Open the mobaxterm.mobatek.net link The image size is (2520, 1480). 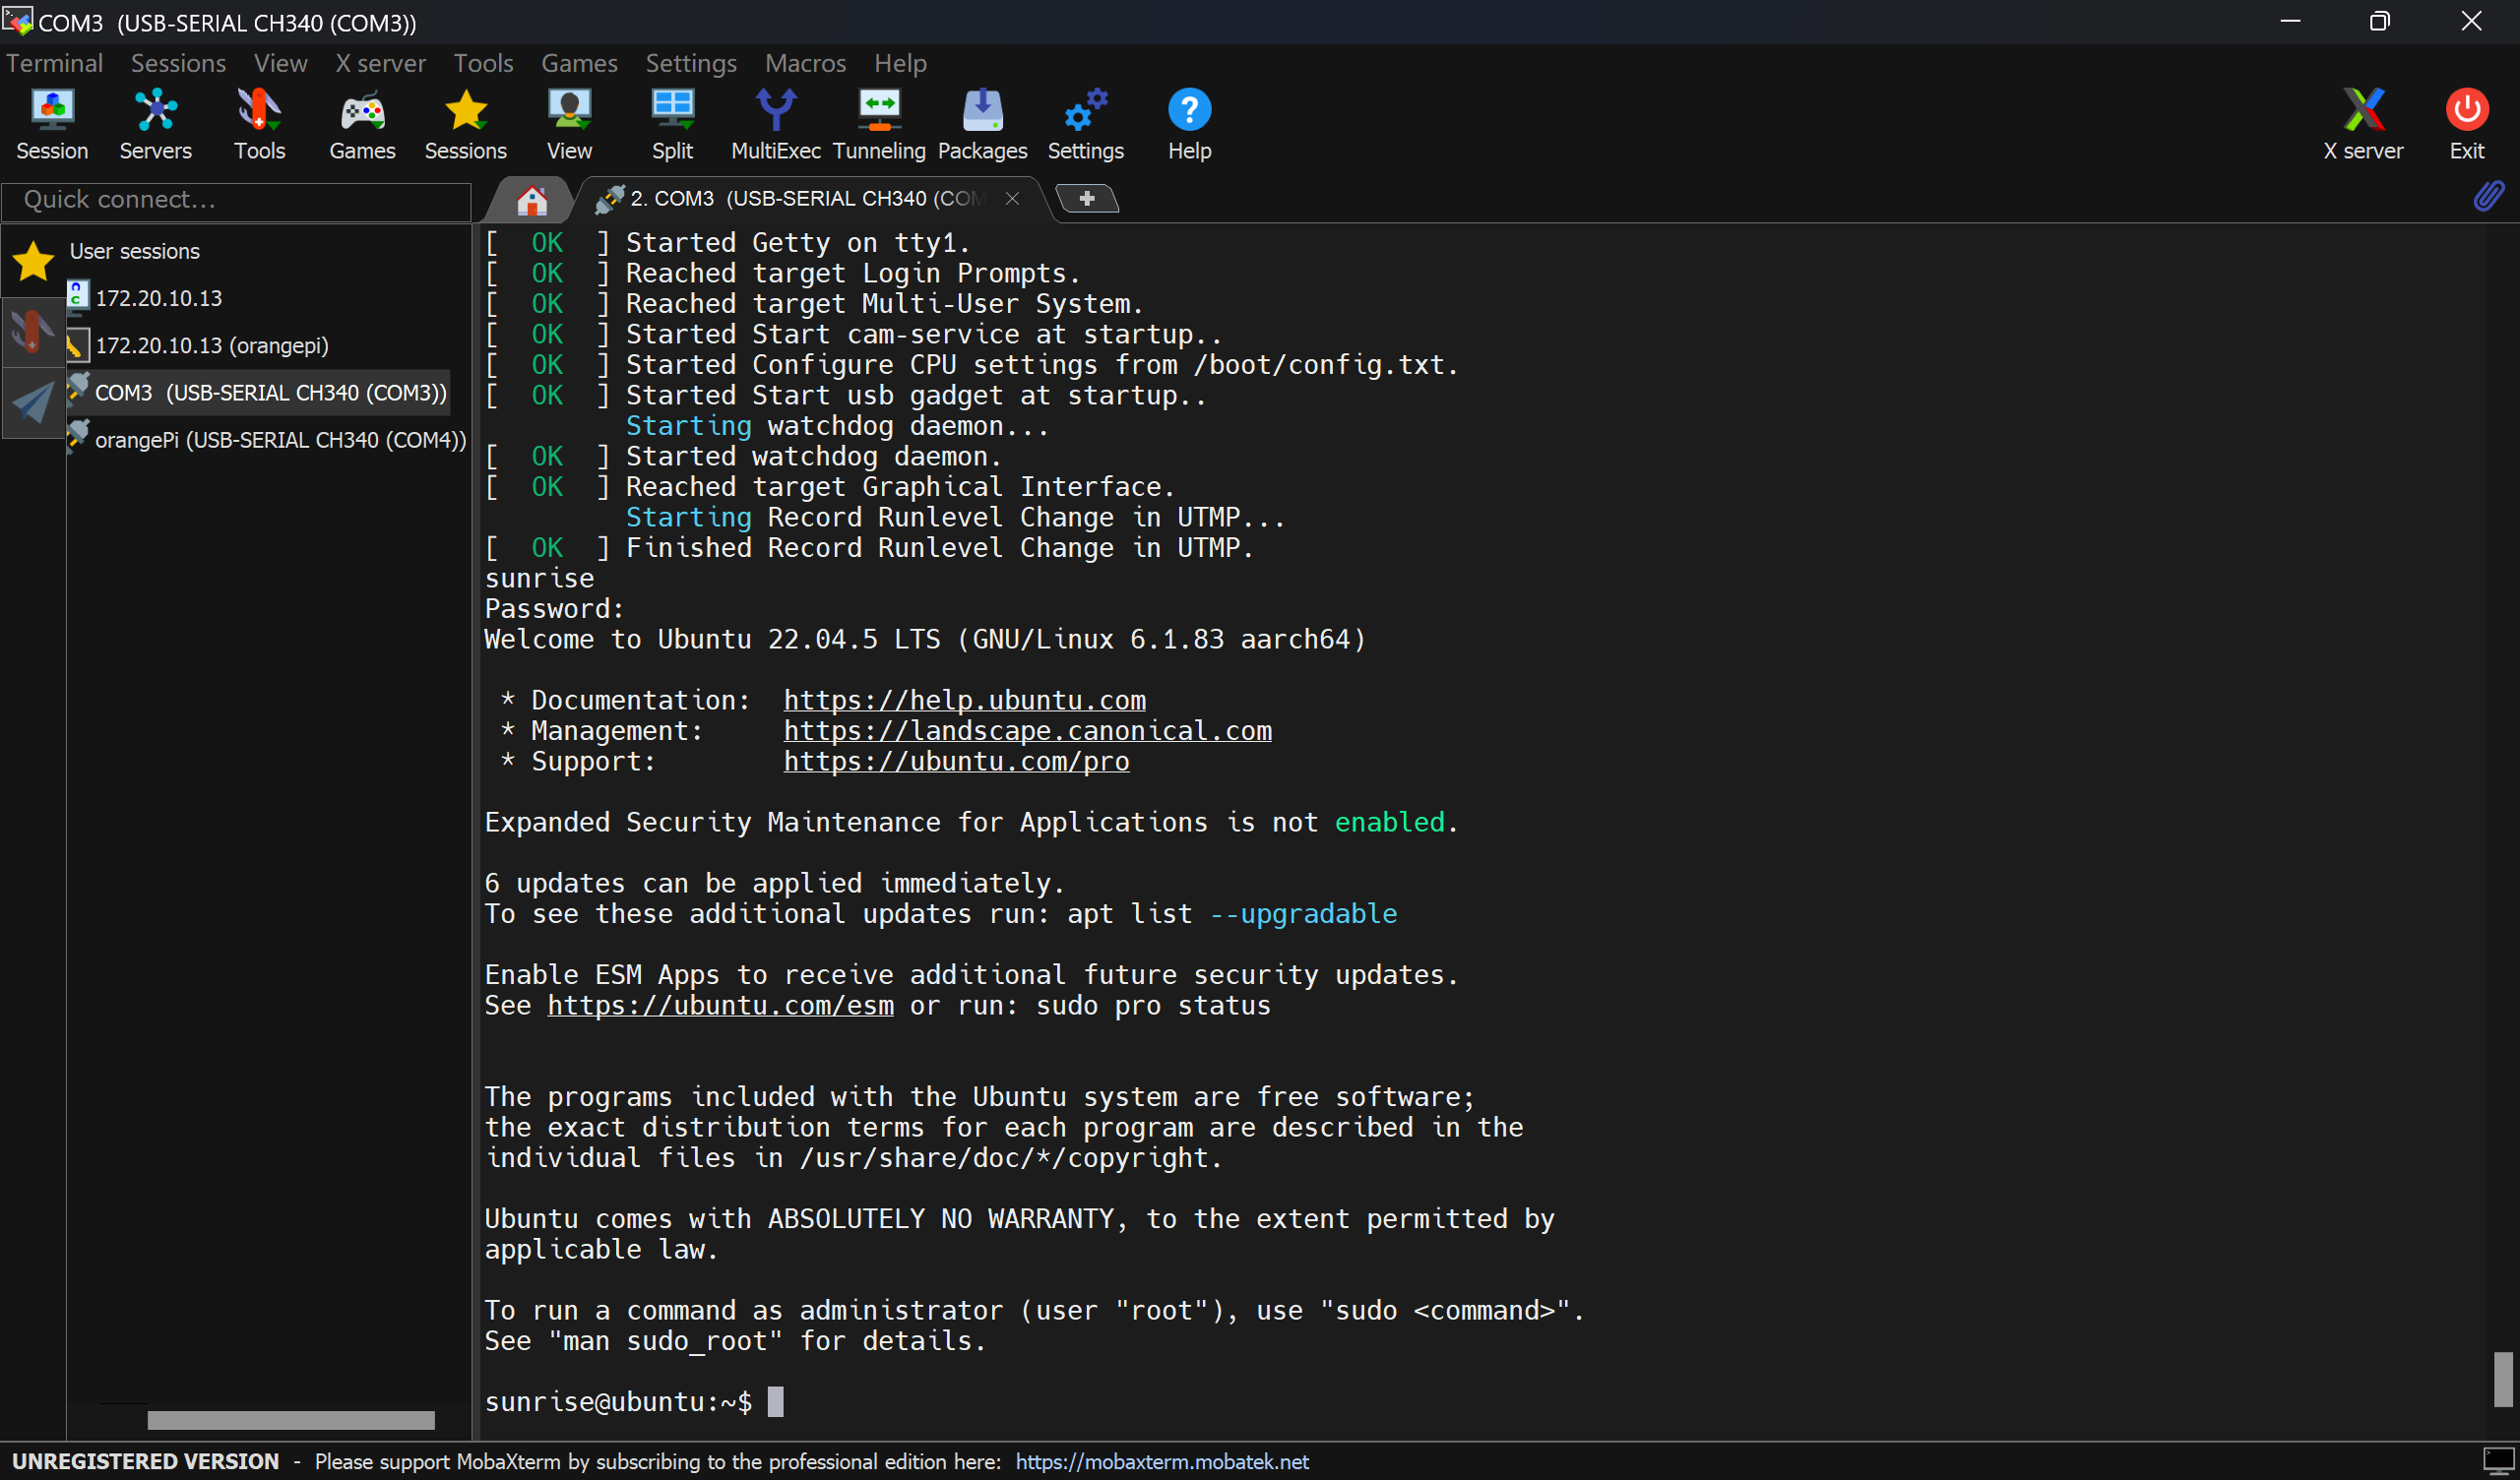click(x=1162, y=1461)
